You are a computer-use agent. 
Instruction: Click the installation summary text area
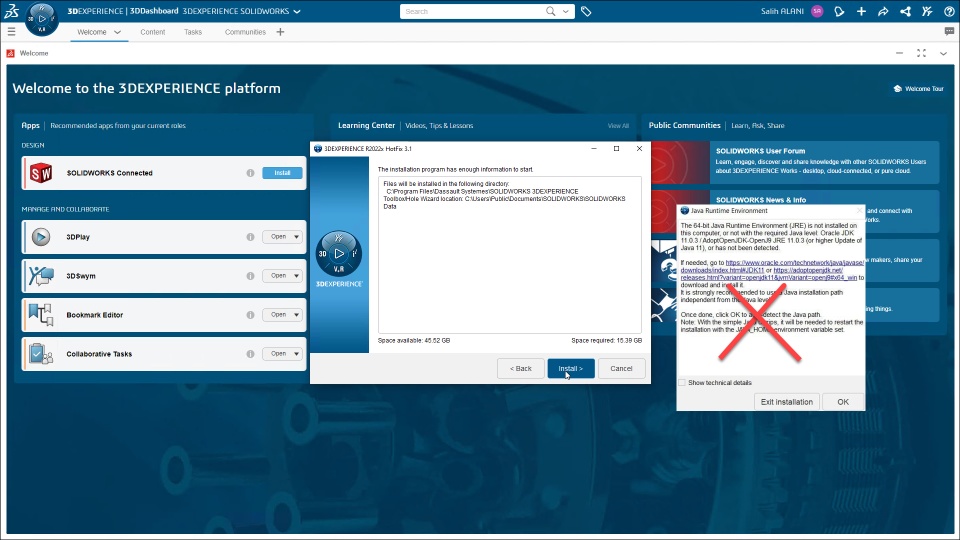pos(509,255)
